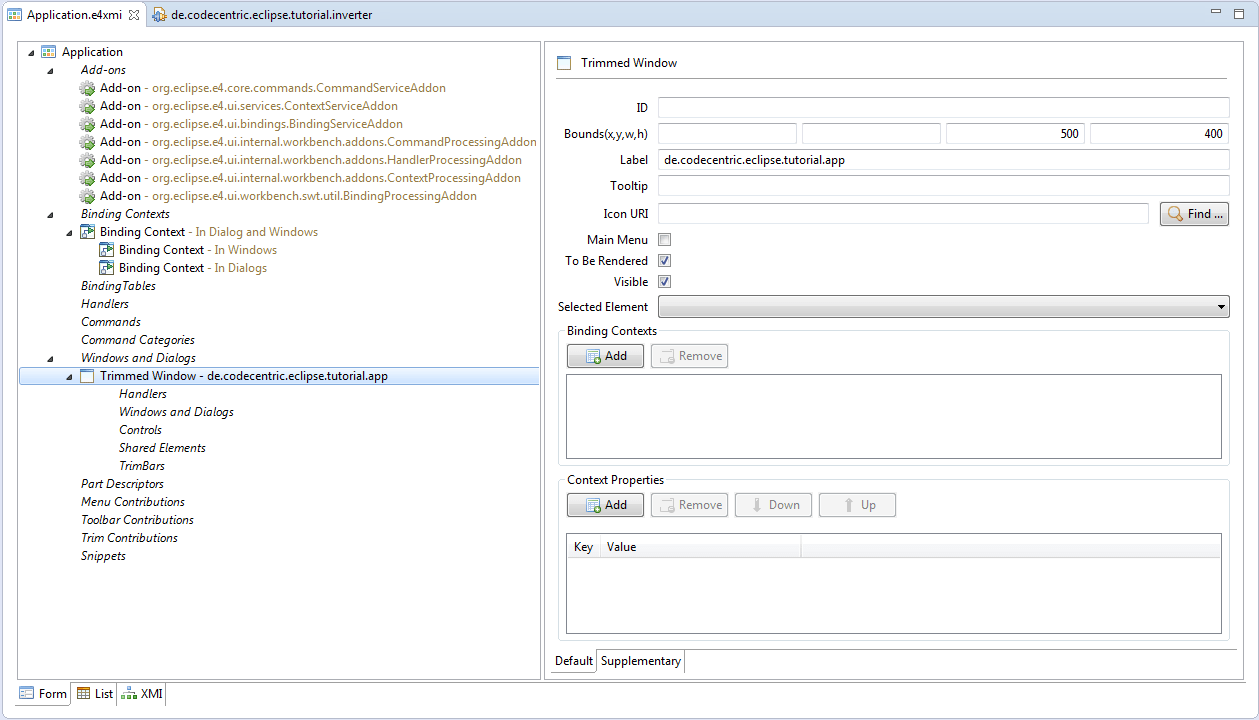Open the Selected Element dropdown
Screen dimensions: 1259x720
tap(1222, 307)
